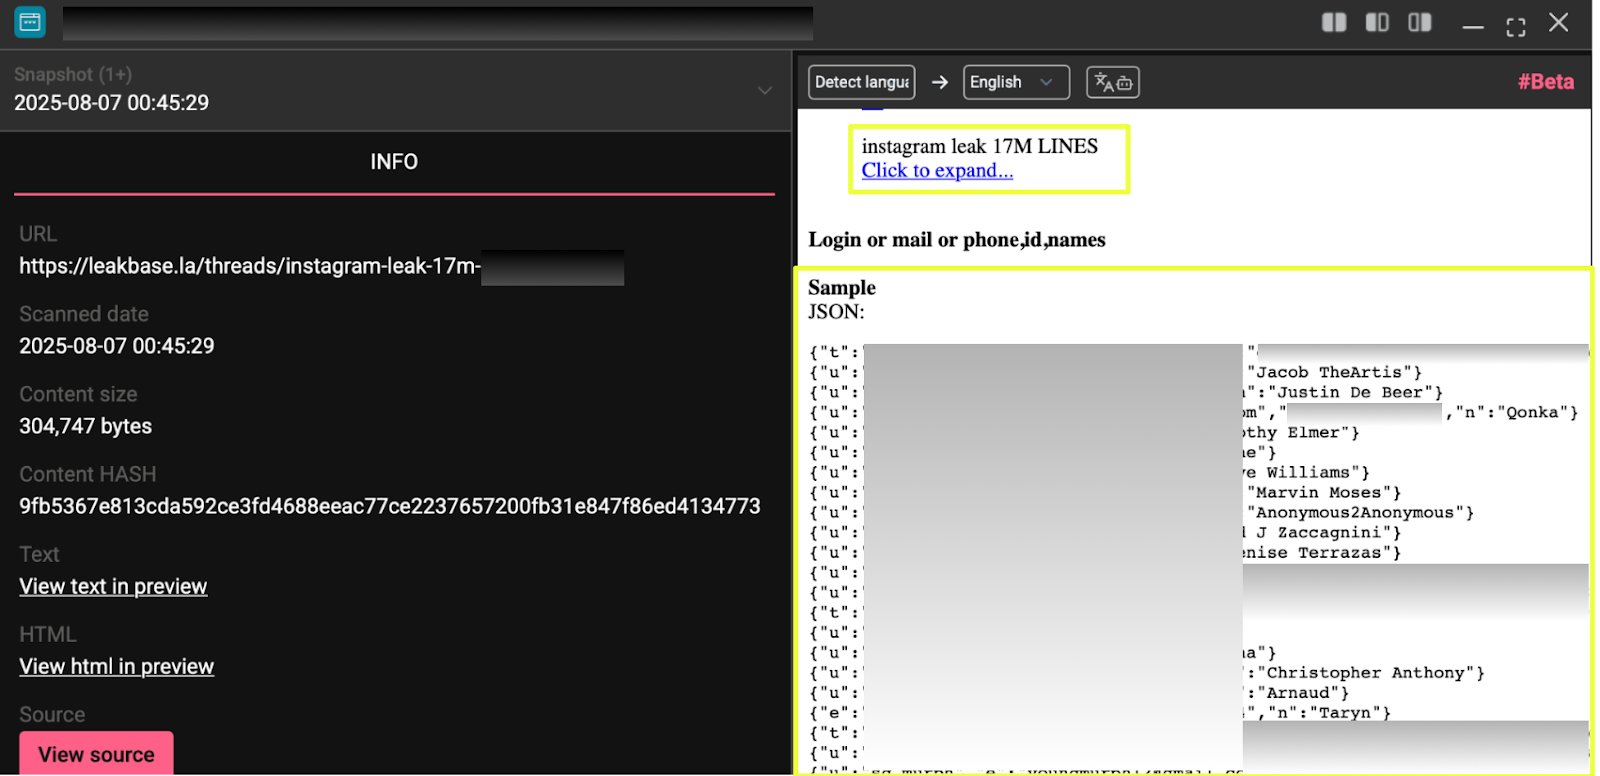Click the app window icon in title bar
Screen dimensions: 1600x776
pyautogui.click(x=30, y=22)
